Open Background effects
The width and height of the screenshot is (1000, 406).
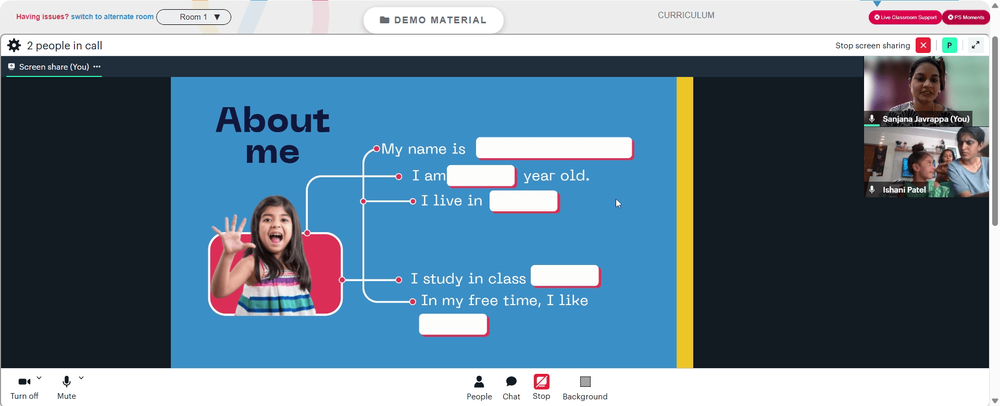585,388
